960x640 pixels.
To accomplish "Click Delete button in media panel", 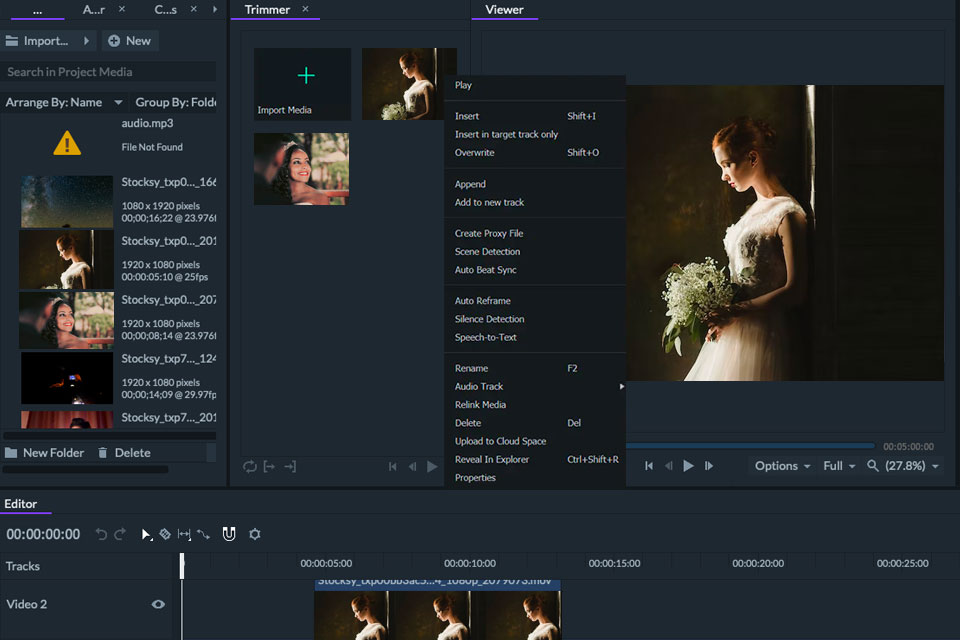I will pos(124,453).
